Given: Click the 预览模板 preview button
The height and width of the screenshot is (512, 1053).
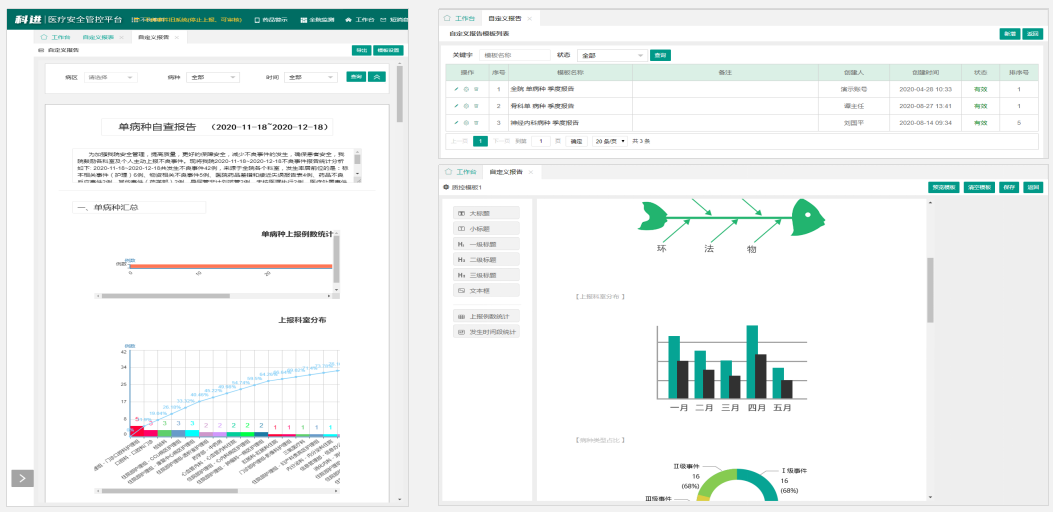Looking at the screenshot, I should click(944, 187).
